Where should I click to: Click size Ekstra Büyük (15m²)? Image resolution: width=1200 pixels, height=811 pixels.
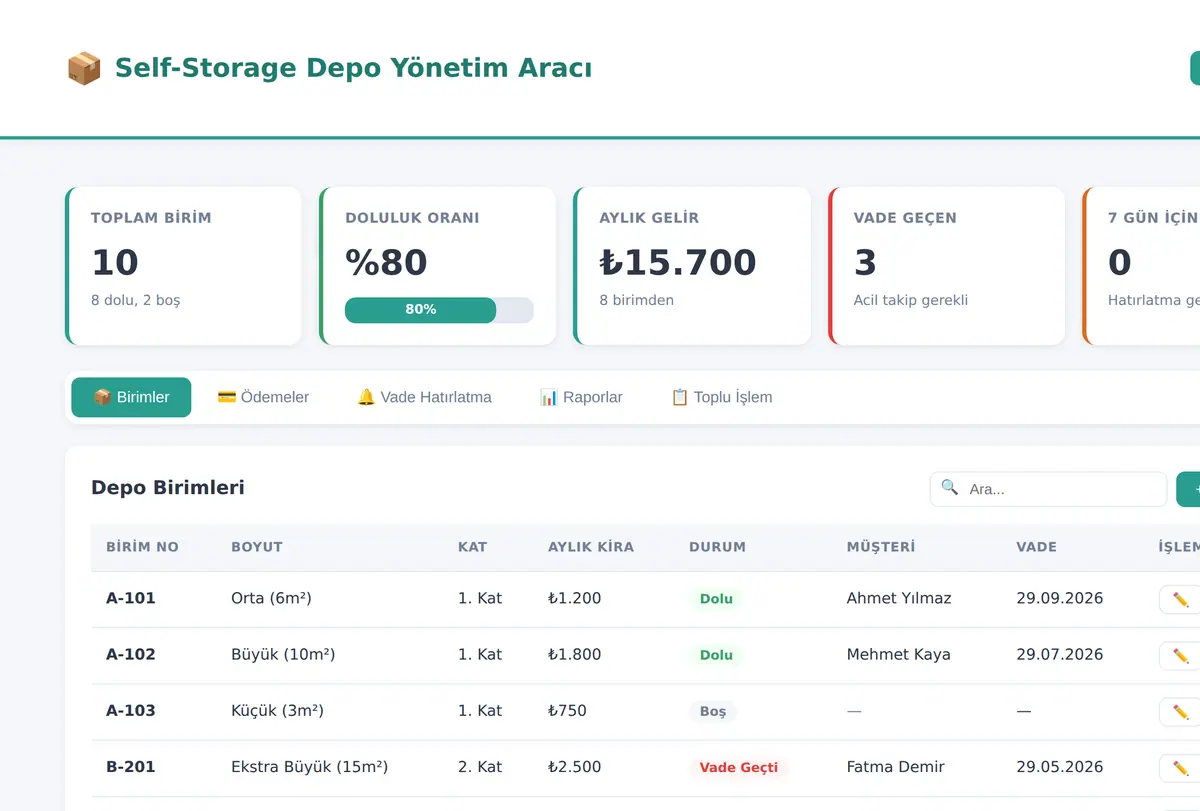coord(309,766)
